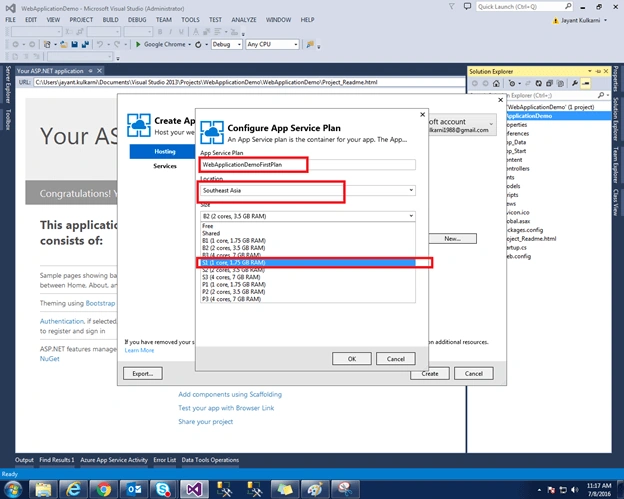Expand the New Project icon dropdown arrow
Screen dimensions: 624x499
55,45
